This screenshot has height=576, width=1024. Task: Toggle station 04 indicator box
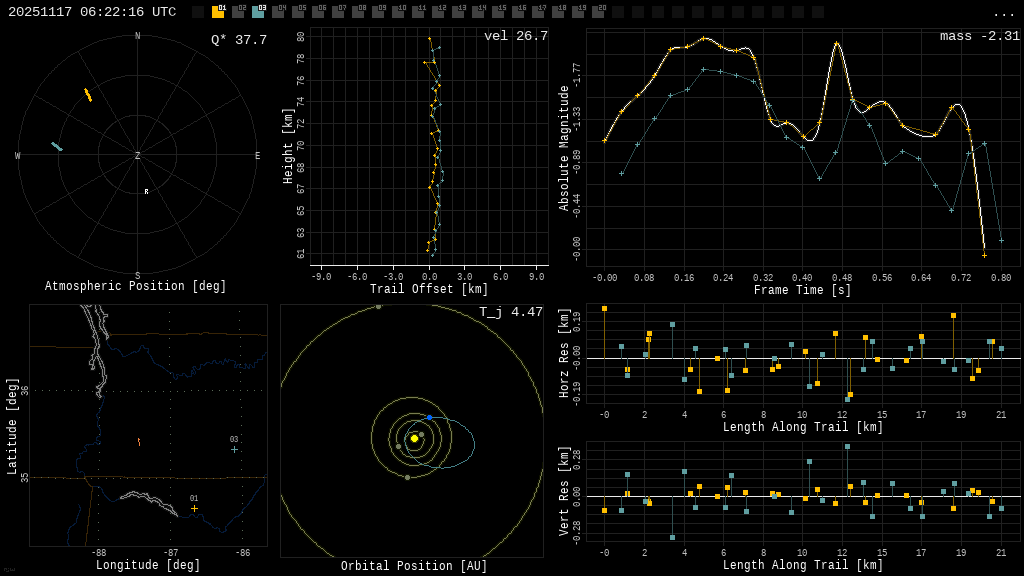click(278, 12)
